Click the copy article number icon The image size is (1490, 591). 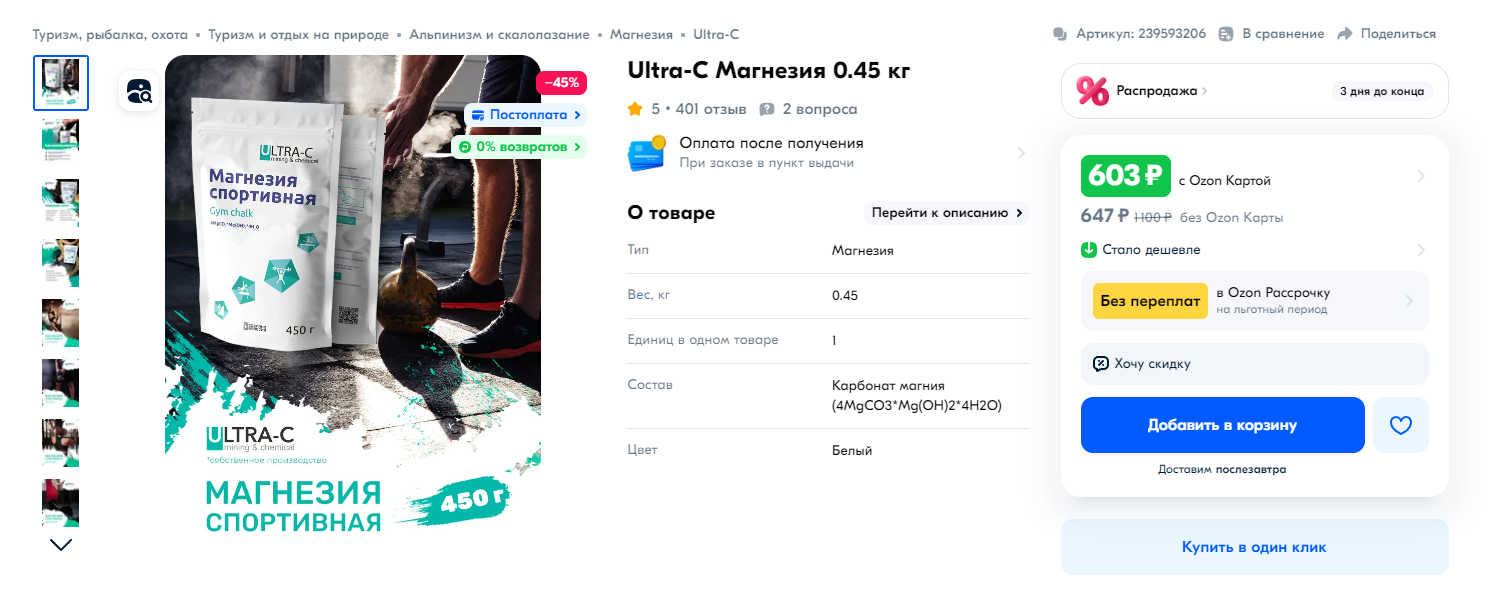(1060, 34)
